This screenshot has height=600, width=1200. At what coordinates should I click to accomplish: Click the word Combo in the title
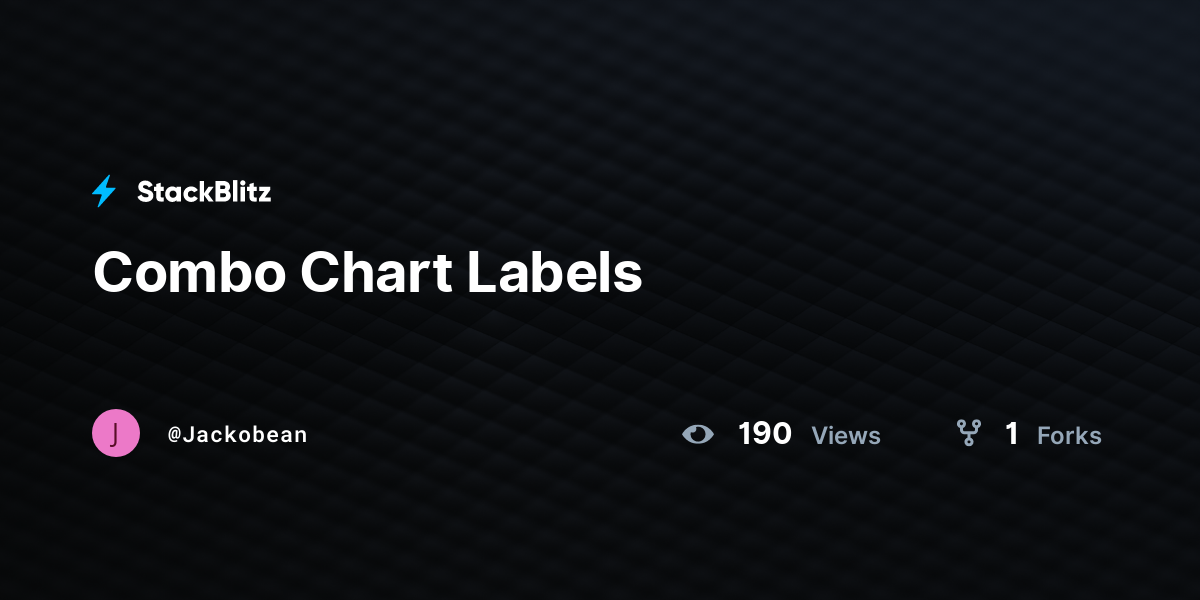pyautogui.click(x=189, y=272)
